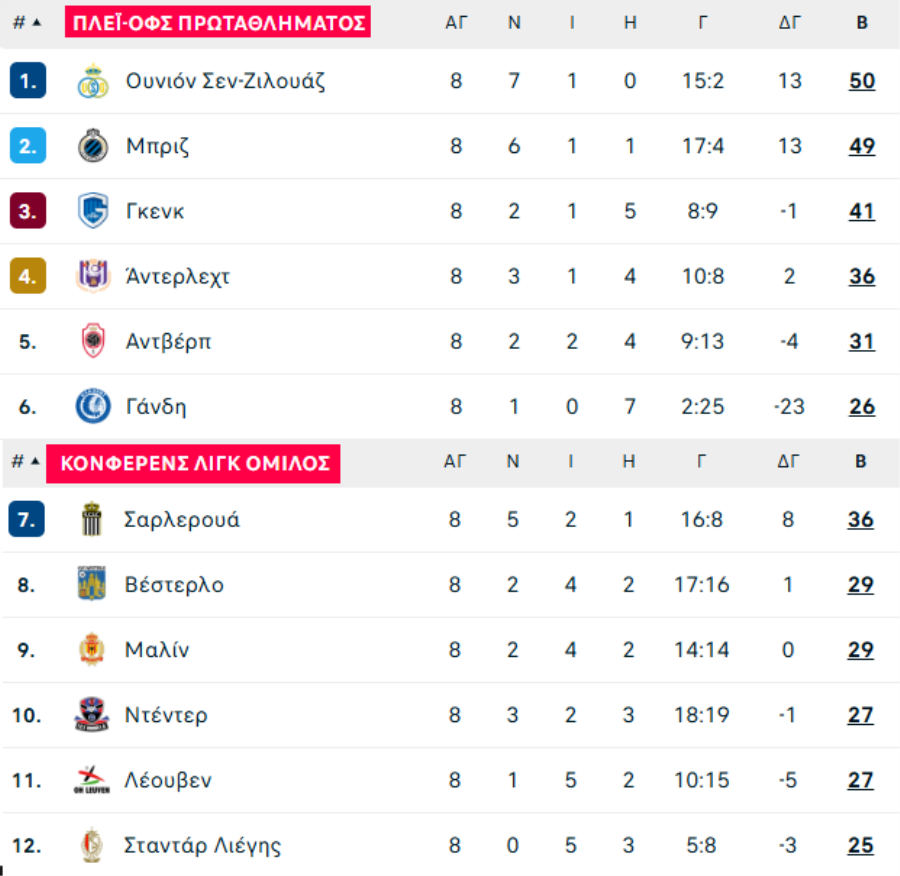Viewport: 900px width, 876px height.
Task: Click team name Μαλίν
Action: click(x=157, y=650)
